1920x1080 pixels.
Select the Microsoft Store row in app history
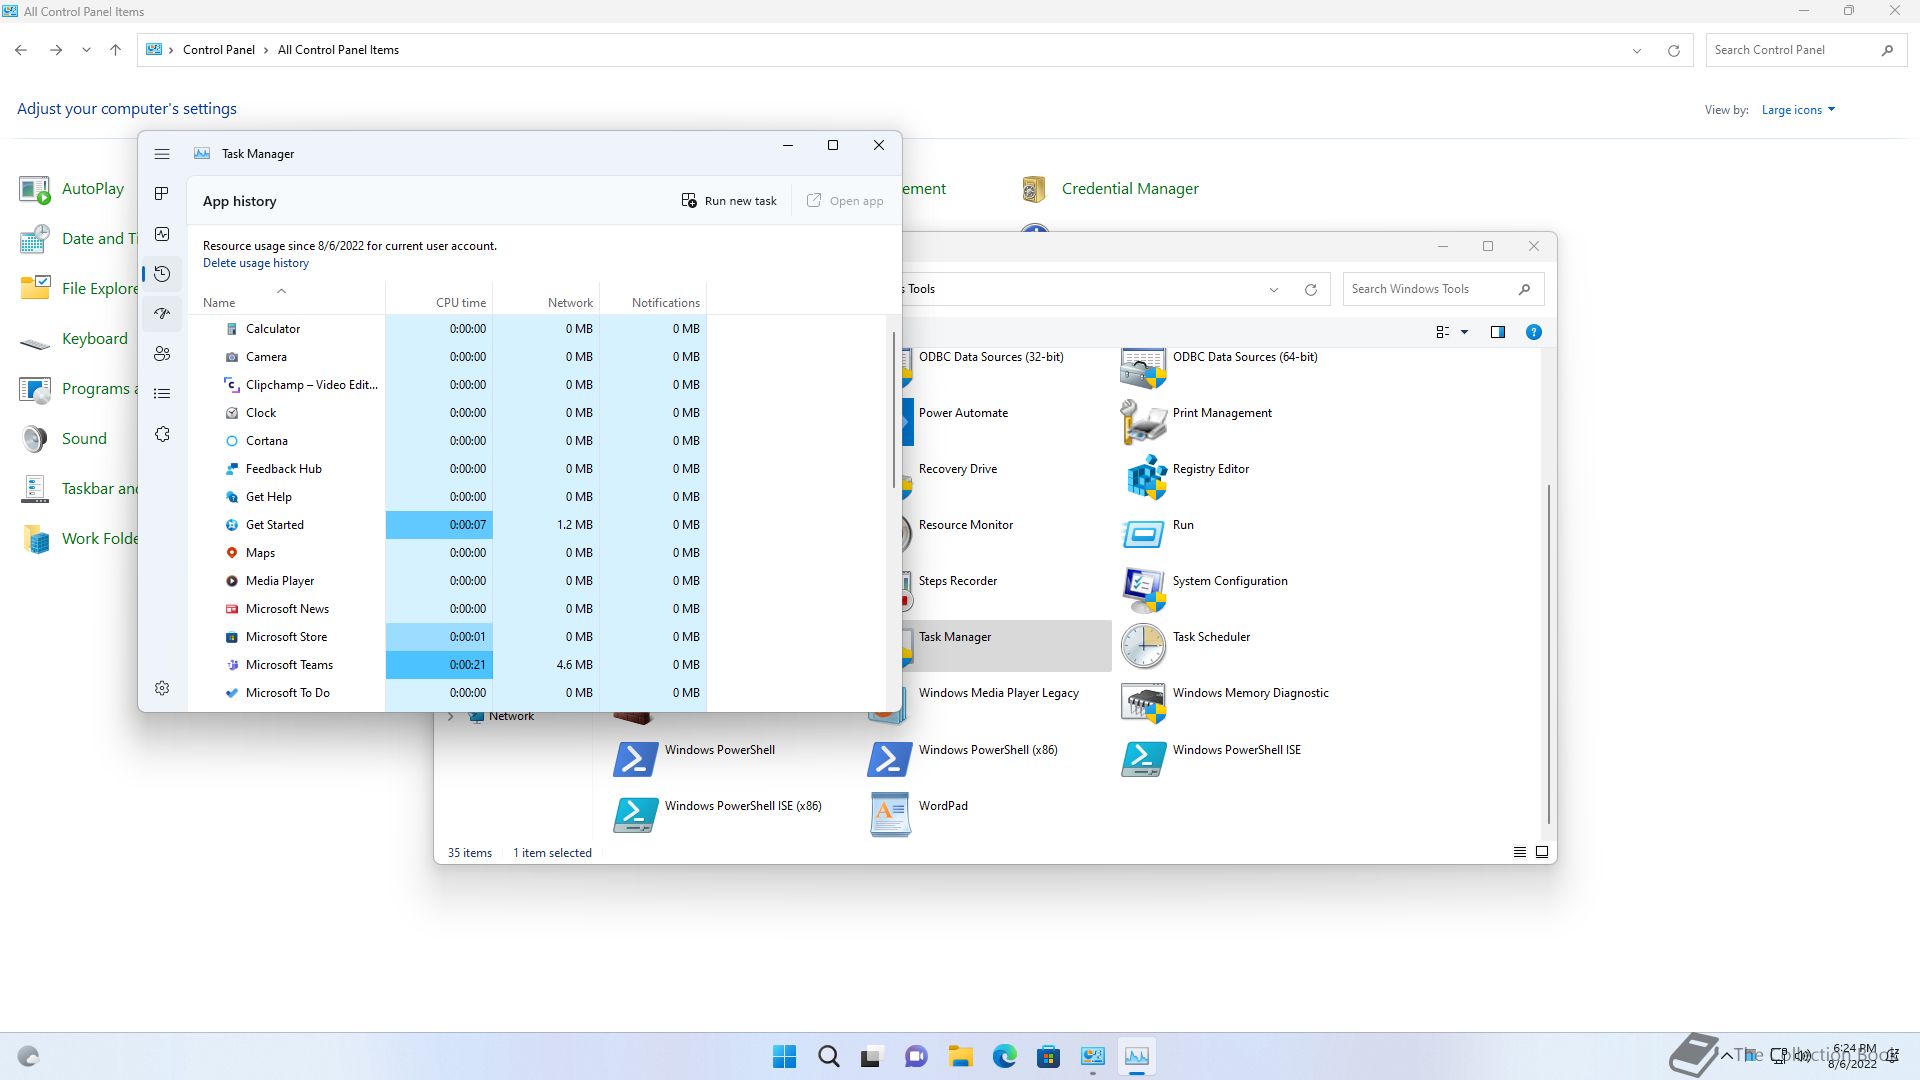tap(446, 637)
